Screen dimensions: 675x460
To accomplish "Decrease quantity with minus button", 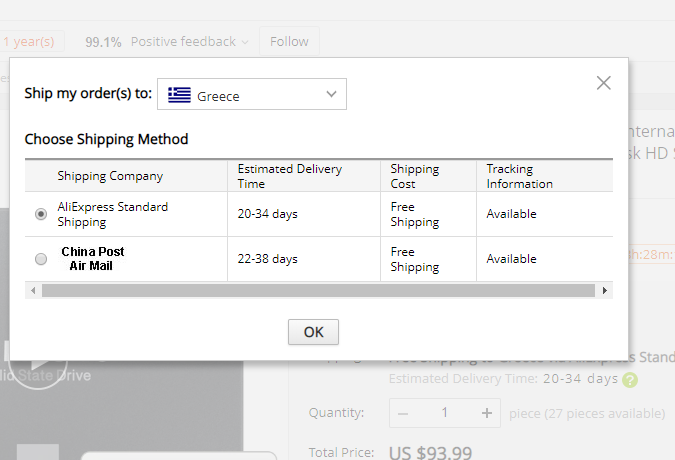I will coord(403,413).
